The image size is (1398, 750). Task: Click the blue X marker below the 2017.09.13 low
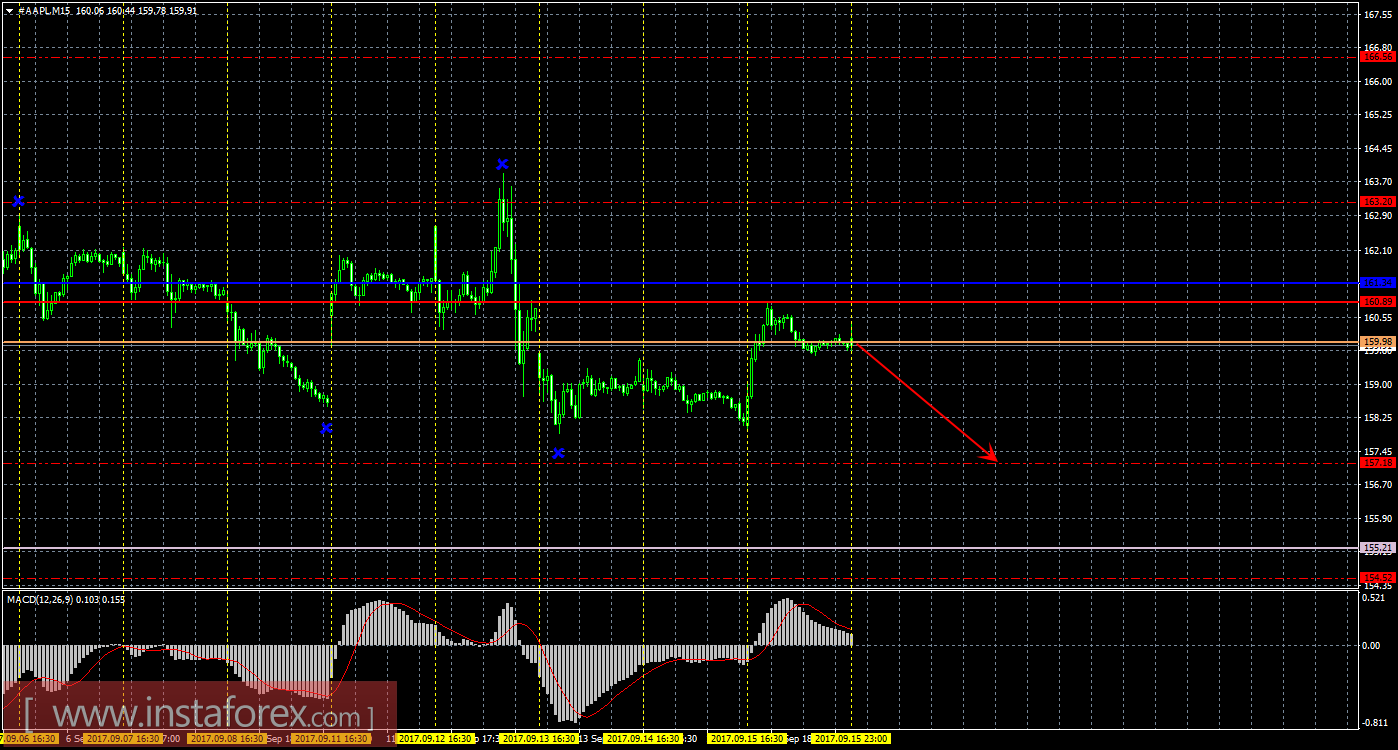pyautogui.click(x=558, y=453)
